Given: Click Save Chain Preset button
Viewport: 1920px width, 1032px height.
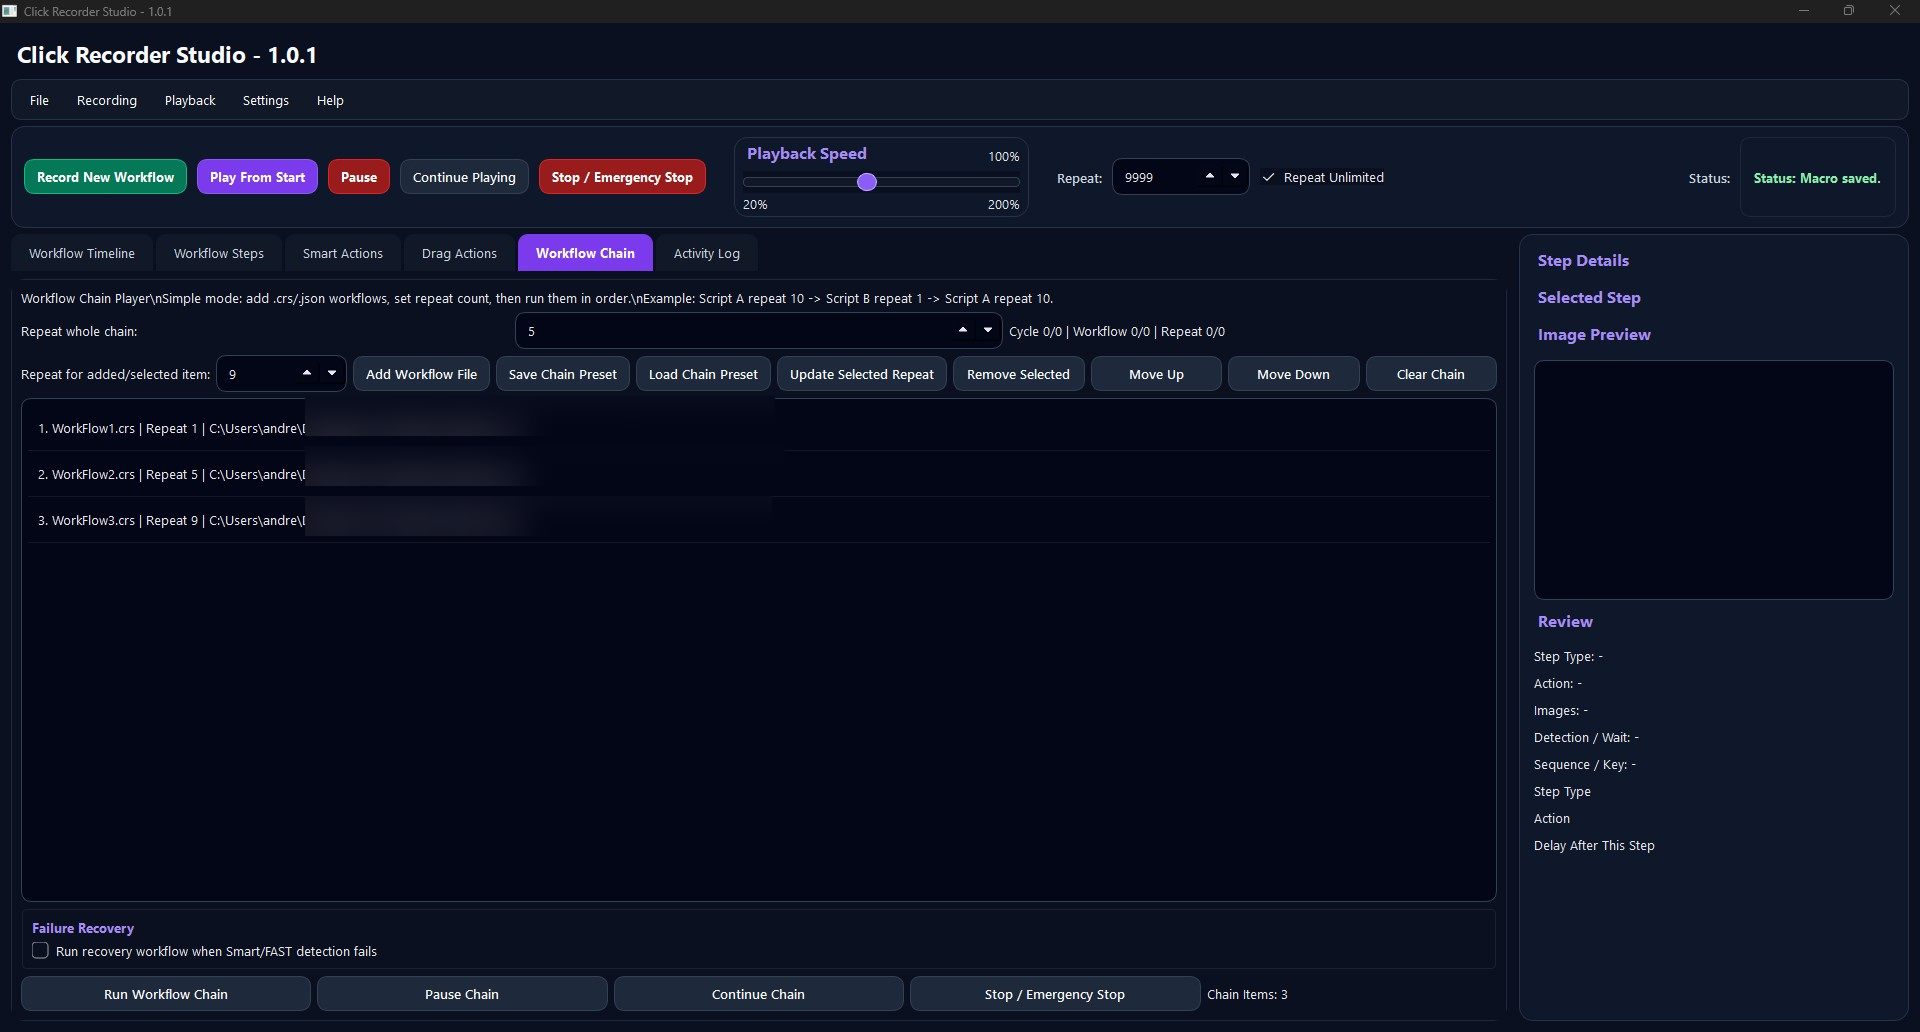Looking at the screenshot, I should click(563, 374).
